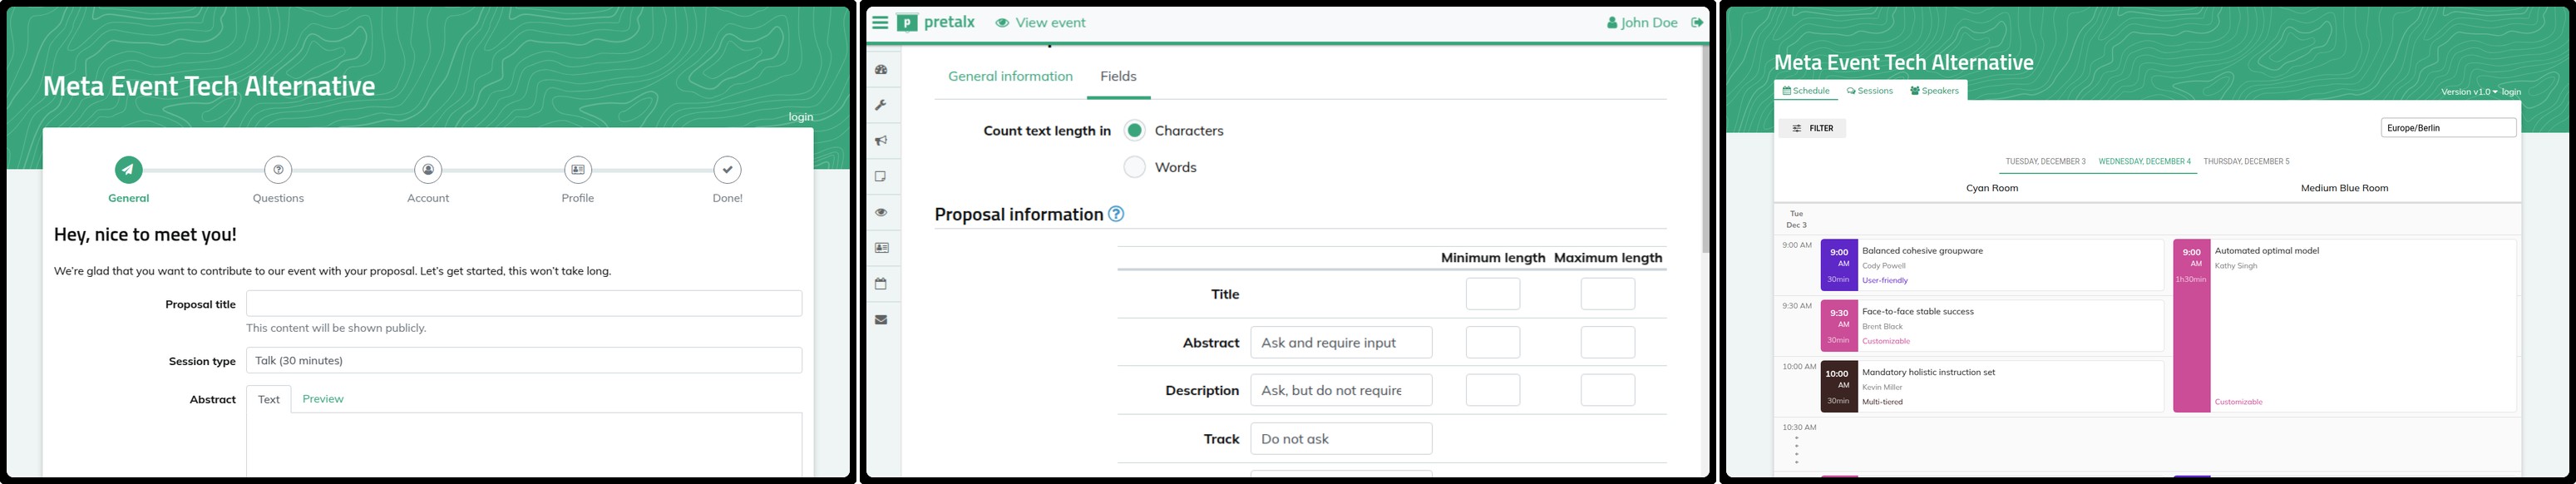This screenshot has width=2576, height=484.
Task: Open the Track 'Do not ask' dropdown
Action: pyautogui.click(x=1341, y=438)
